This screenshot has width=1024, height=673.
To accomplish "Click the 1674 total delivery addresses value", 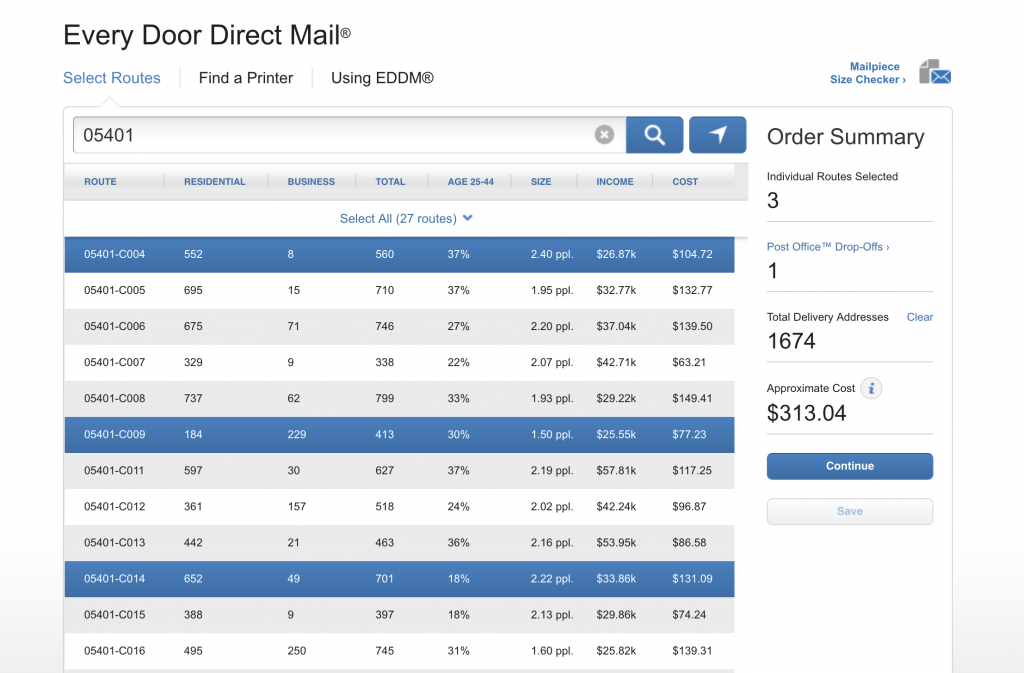I will 791,341.
